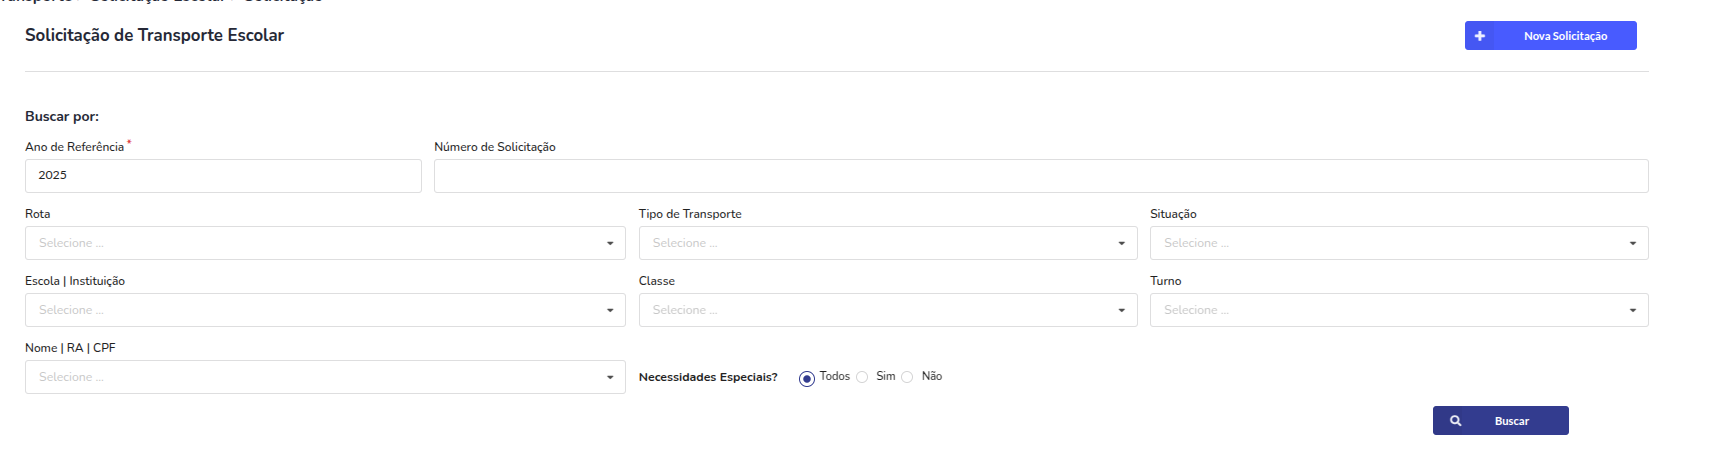The height and width of the screenshot is (455, 1715).
Task: Open the Rota select field
Action: click(x=325, y=243)
